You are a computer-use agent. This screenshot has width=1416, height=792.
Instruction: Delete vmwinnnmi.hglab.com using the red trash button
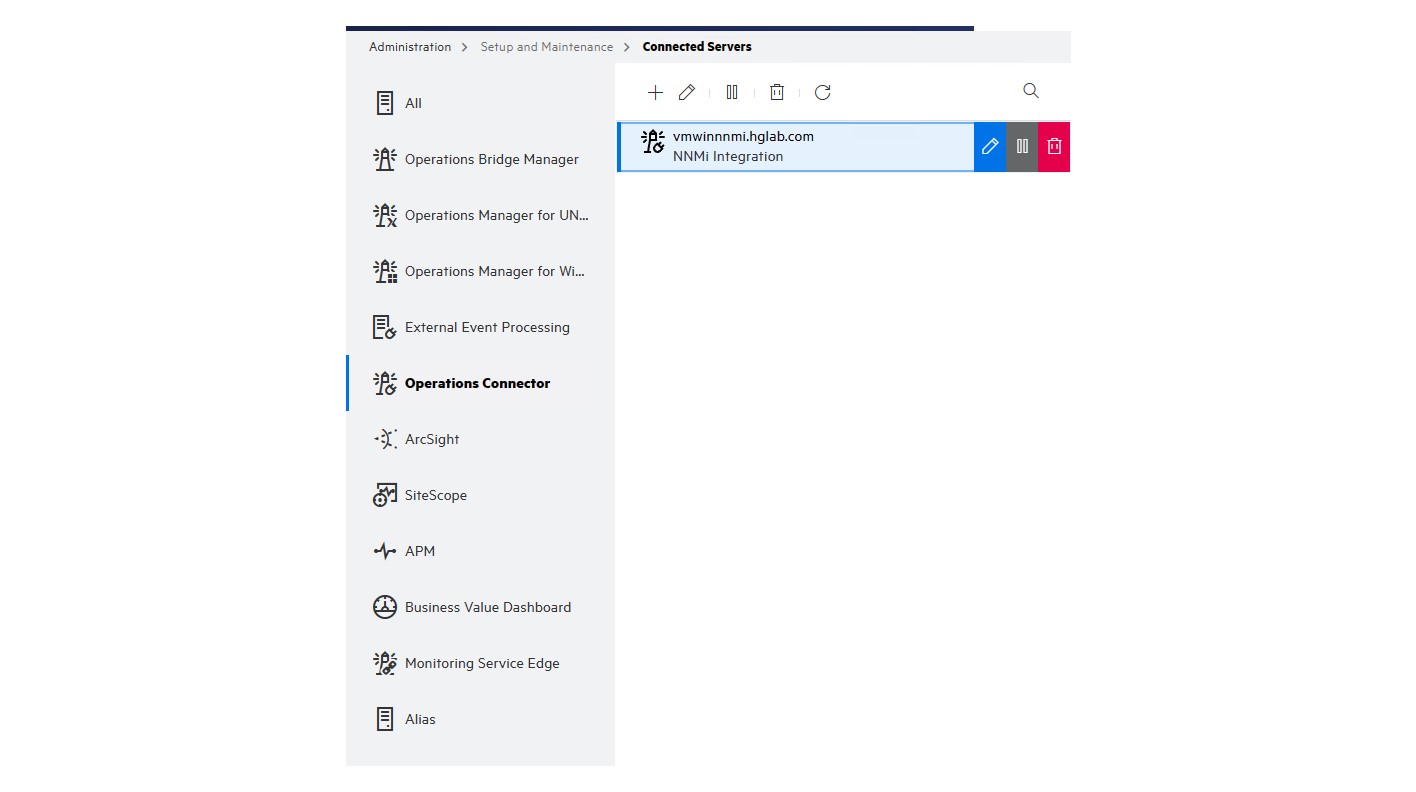(x=1054, y=147)
